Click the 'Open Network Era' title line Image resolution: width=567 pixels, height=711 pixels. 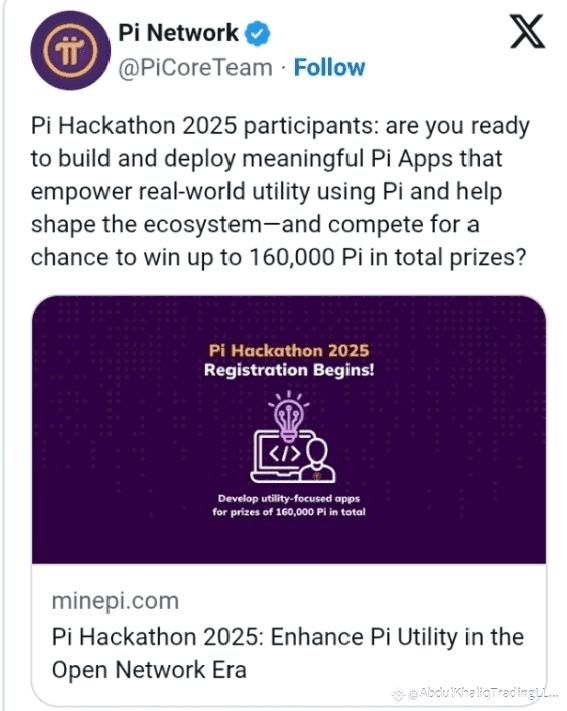pos(149,670)
